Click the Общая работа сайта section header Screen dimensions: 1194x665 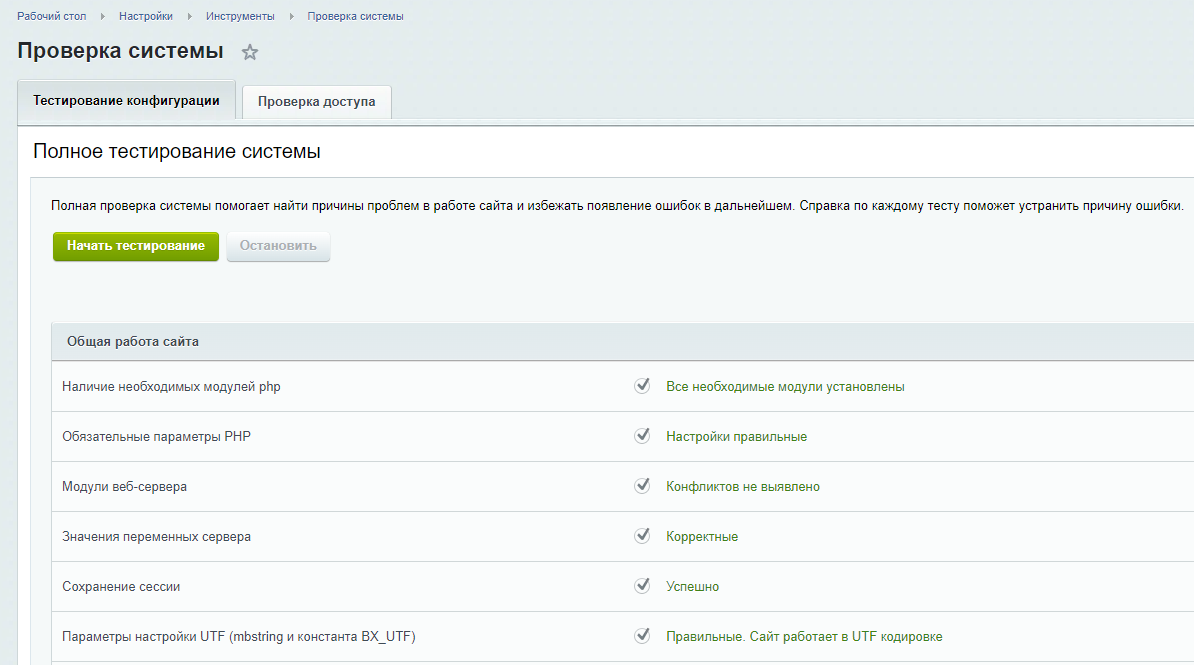[x=133, y=342]
